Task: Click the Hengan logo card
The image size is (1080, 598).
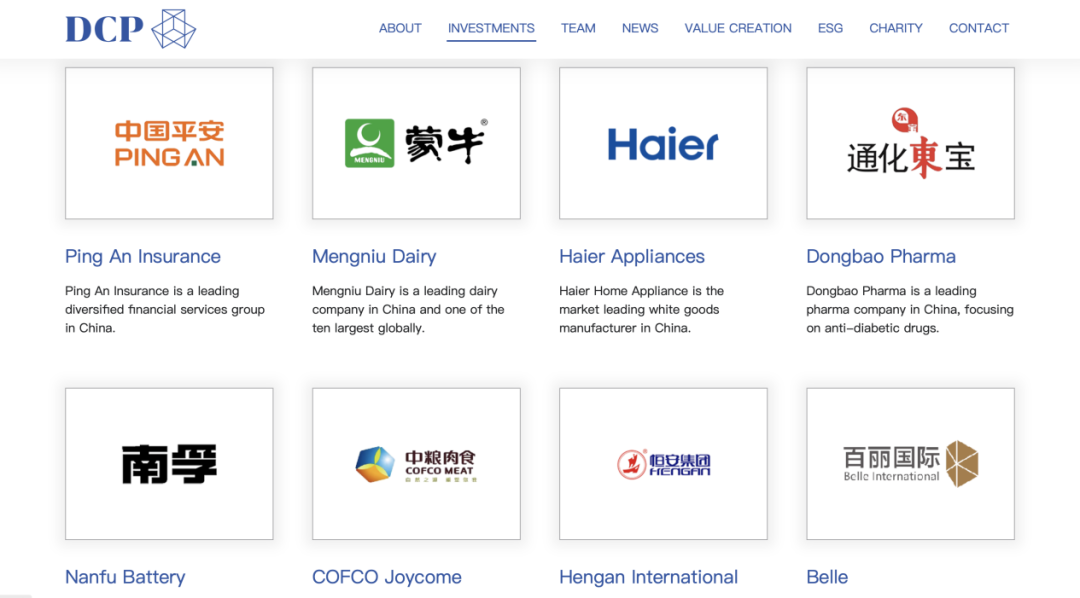Action: [663, 464]
